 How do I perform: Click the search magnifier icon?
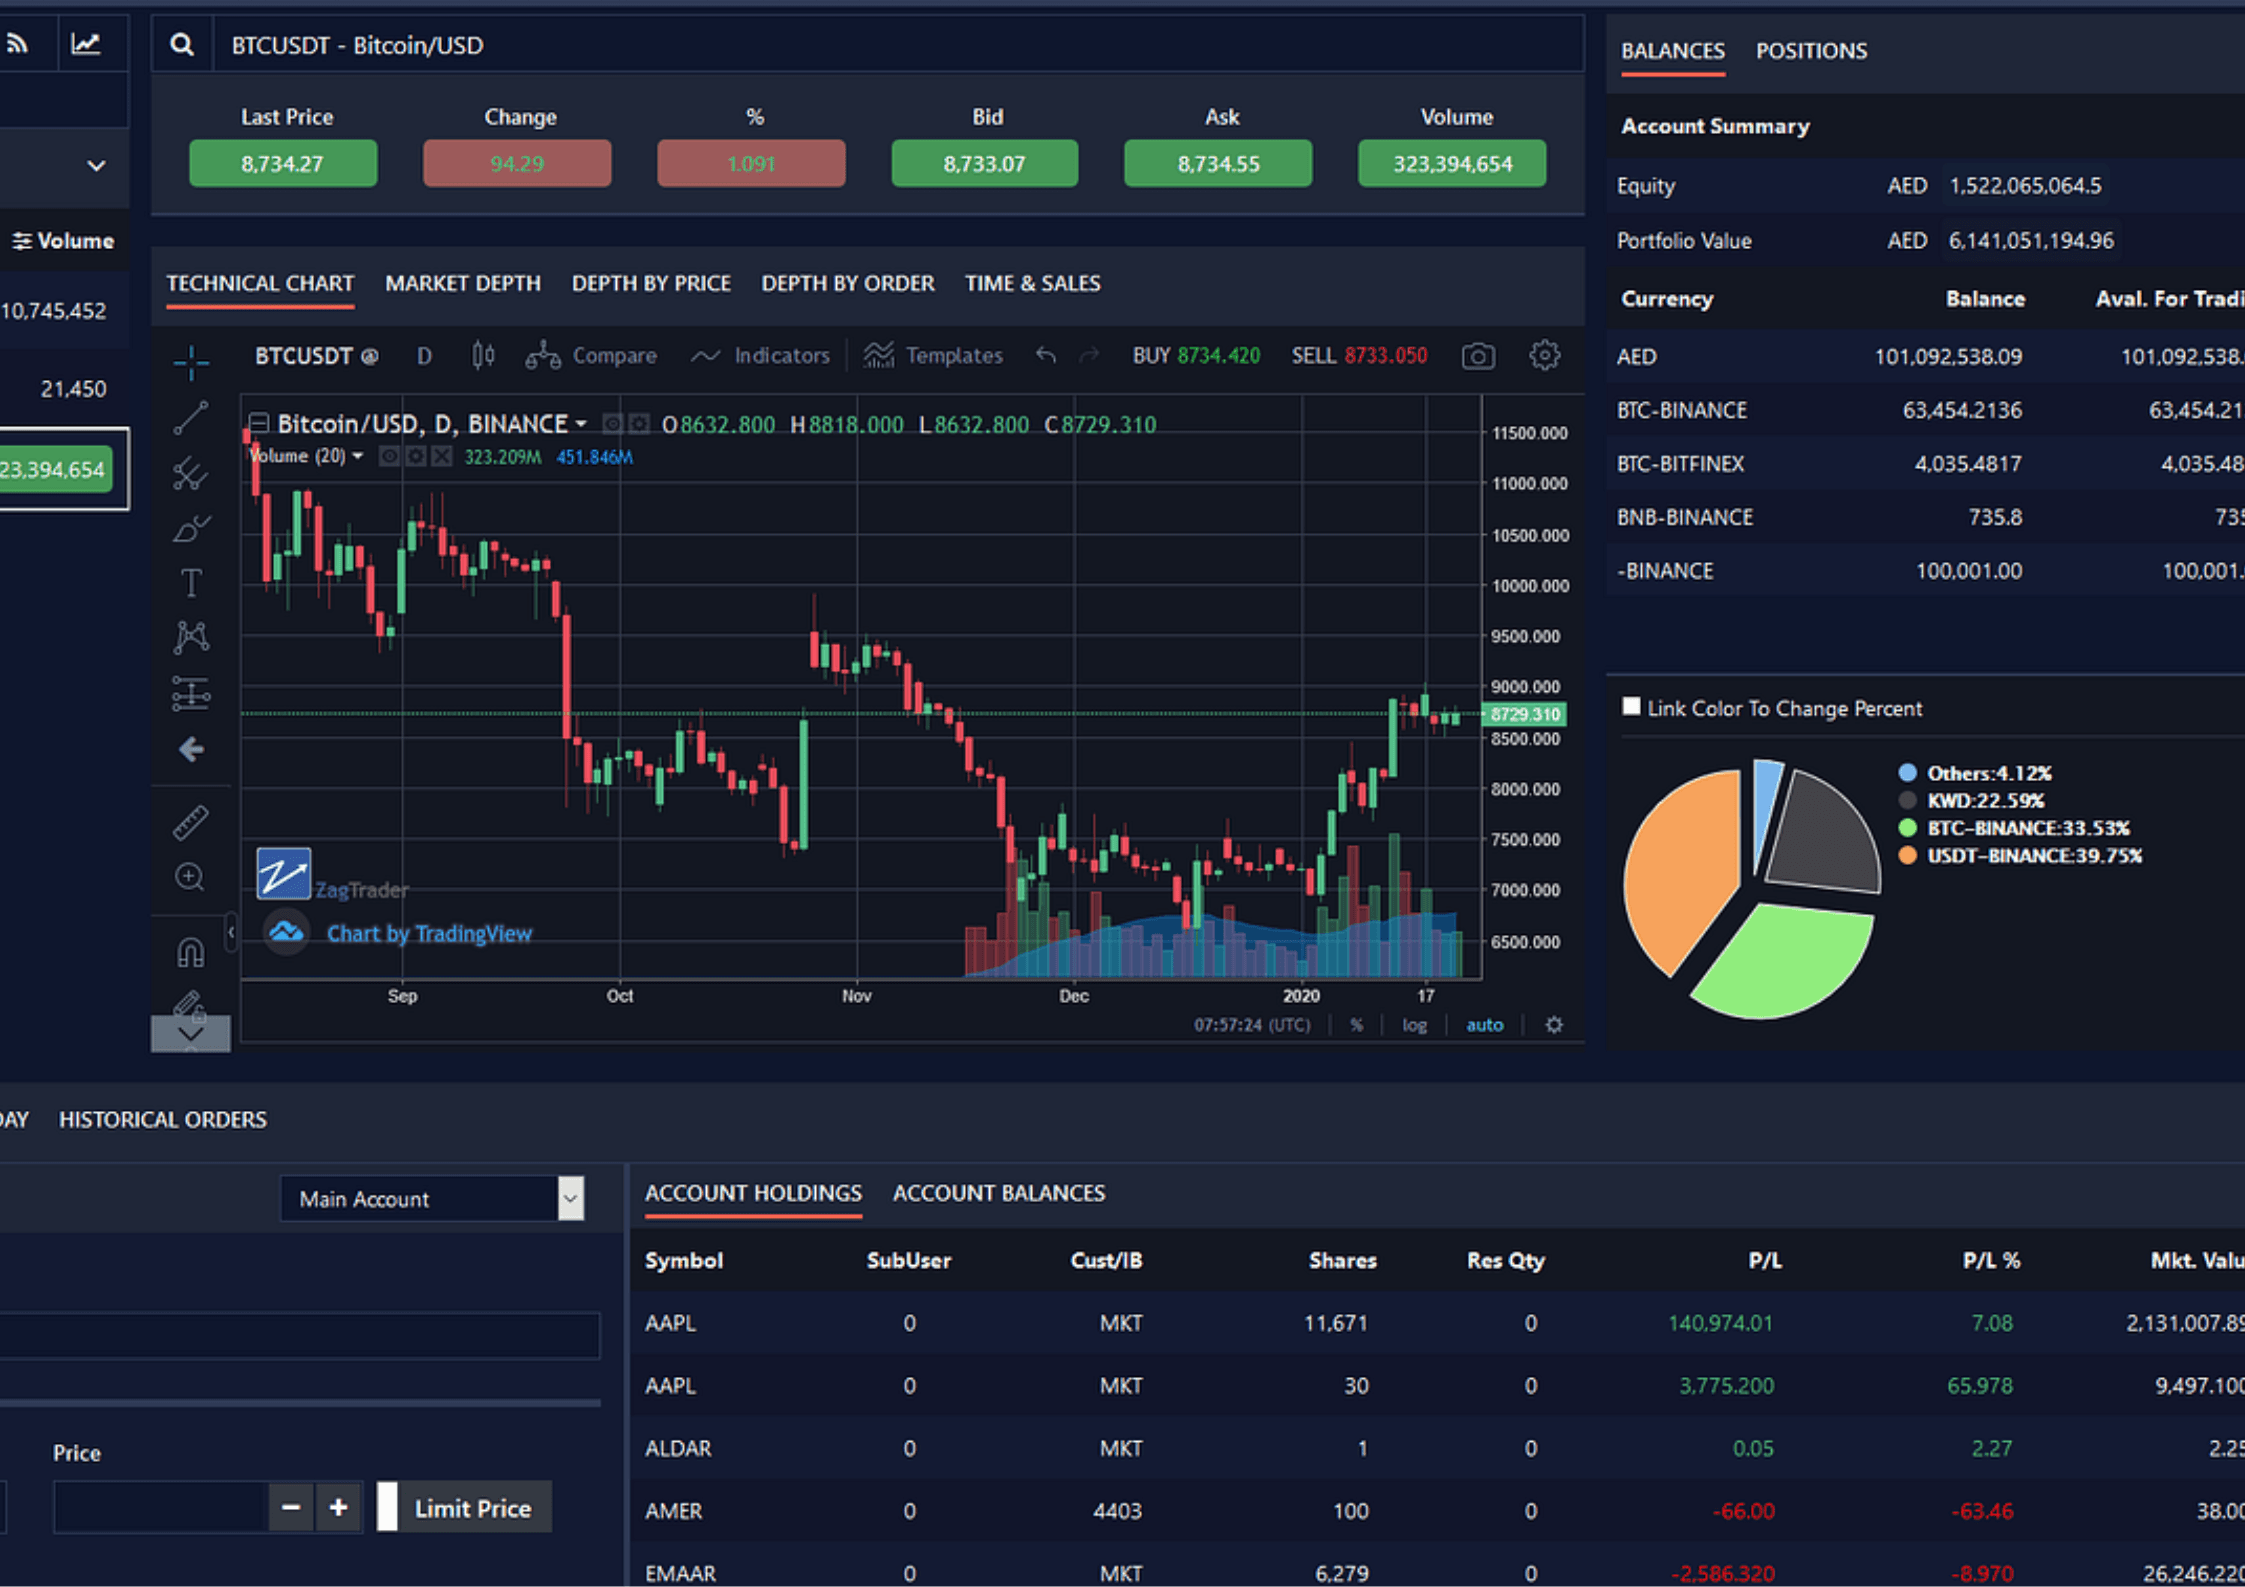click(x=182, y=45)
